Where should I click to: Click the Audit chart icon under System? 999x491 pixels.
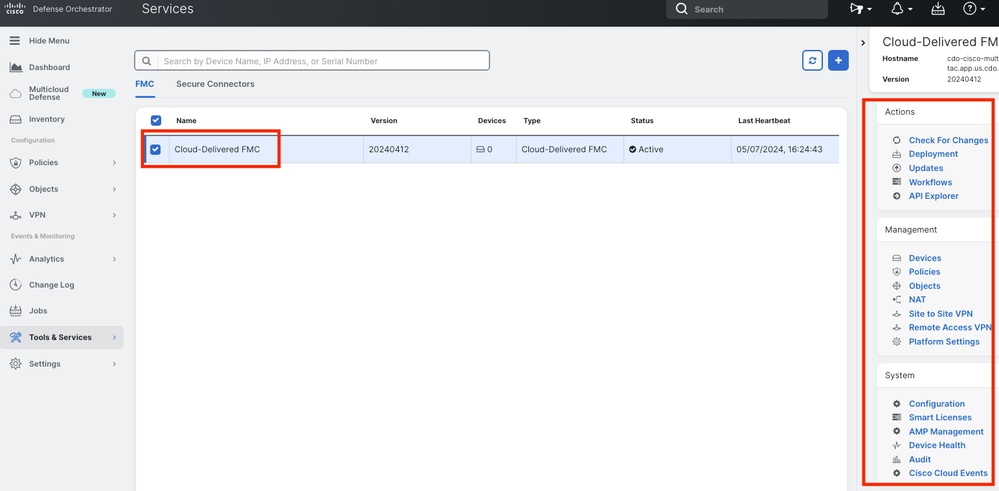point(896,459)
